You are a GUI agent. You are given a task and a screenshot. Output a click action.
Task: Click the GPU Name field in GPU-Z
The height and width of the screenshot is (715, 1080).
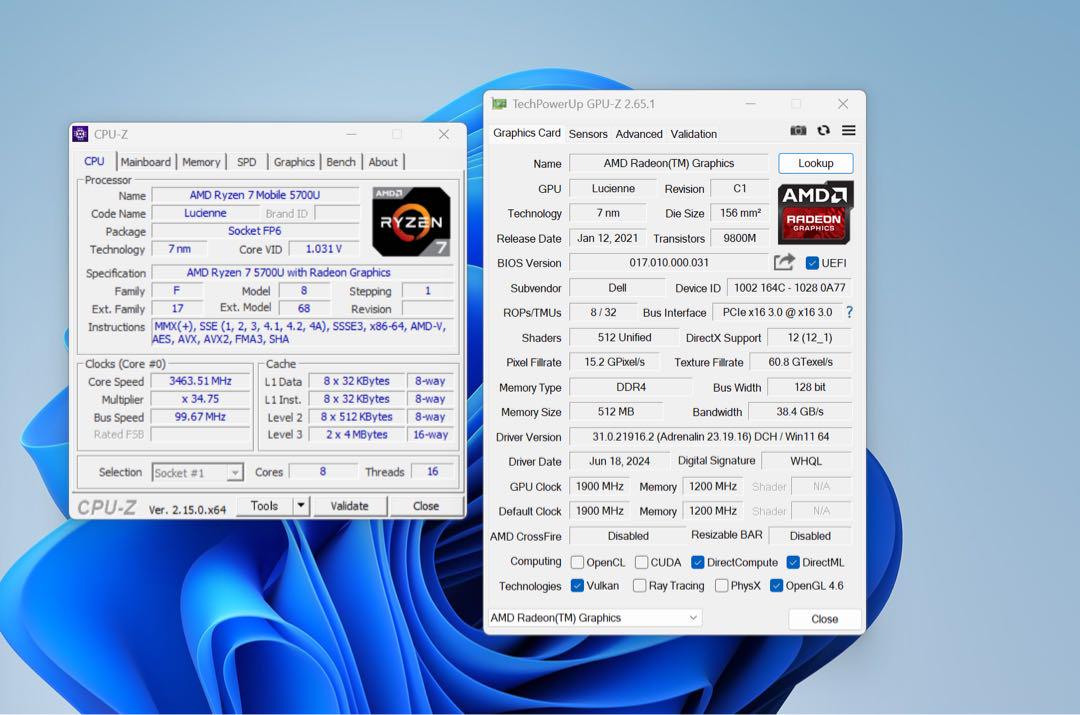[669, 163]
